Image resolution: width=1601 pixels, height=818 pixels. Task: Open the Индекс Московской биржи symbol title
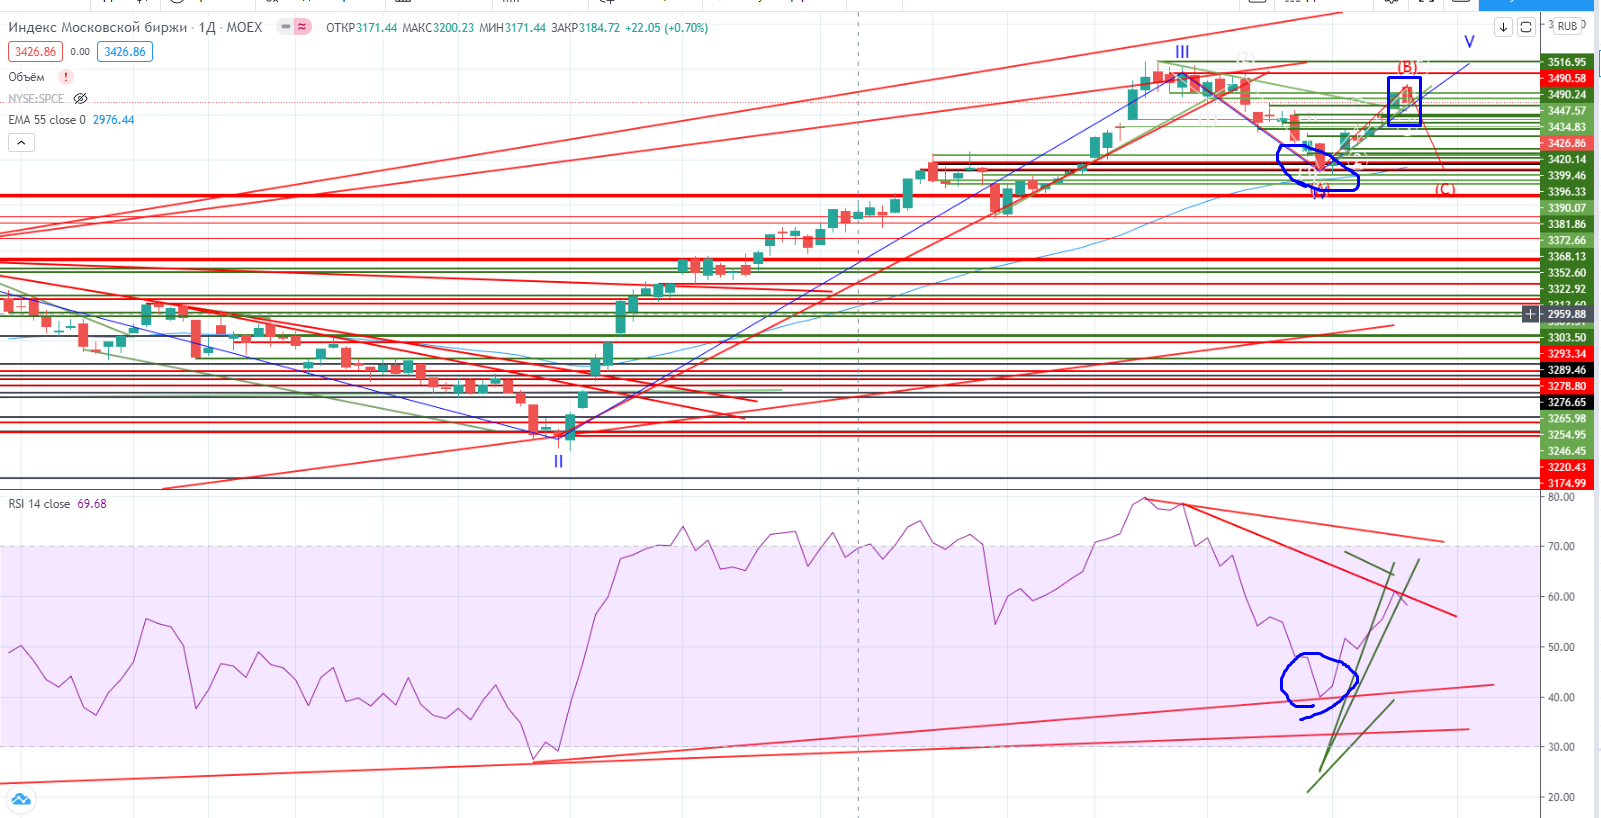click(x=98, y=28)
